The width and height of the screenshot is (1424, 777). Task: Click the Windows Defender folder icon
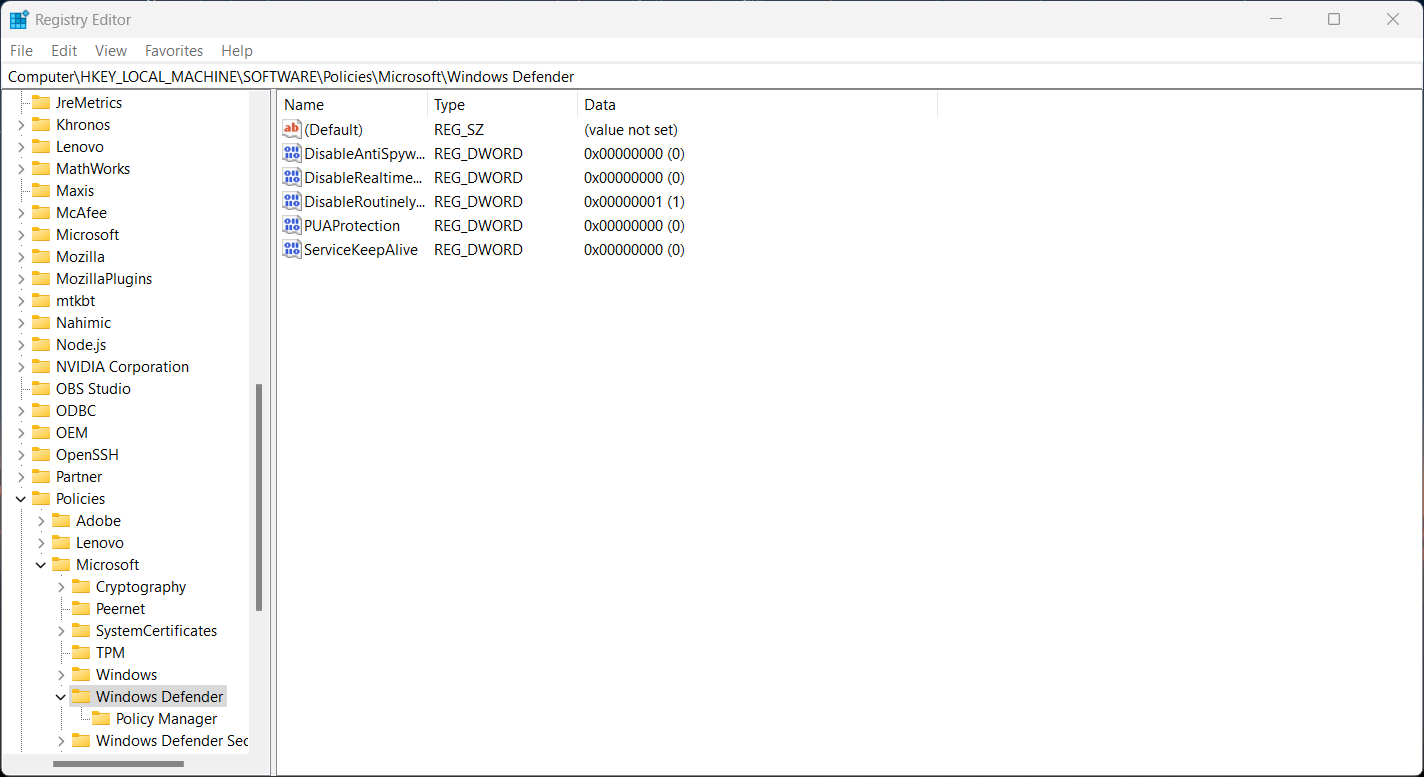[82, 696]
